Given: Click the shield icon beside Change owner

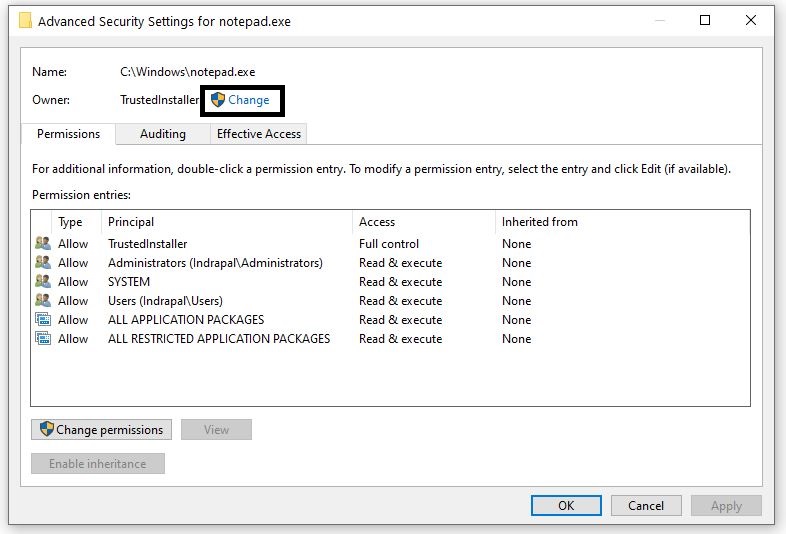Looking at the screenshot, I should [218, 100].
